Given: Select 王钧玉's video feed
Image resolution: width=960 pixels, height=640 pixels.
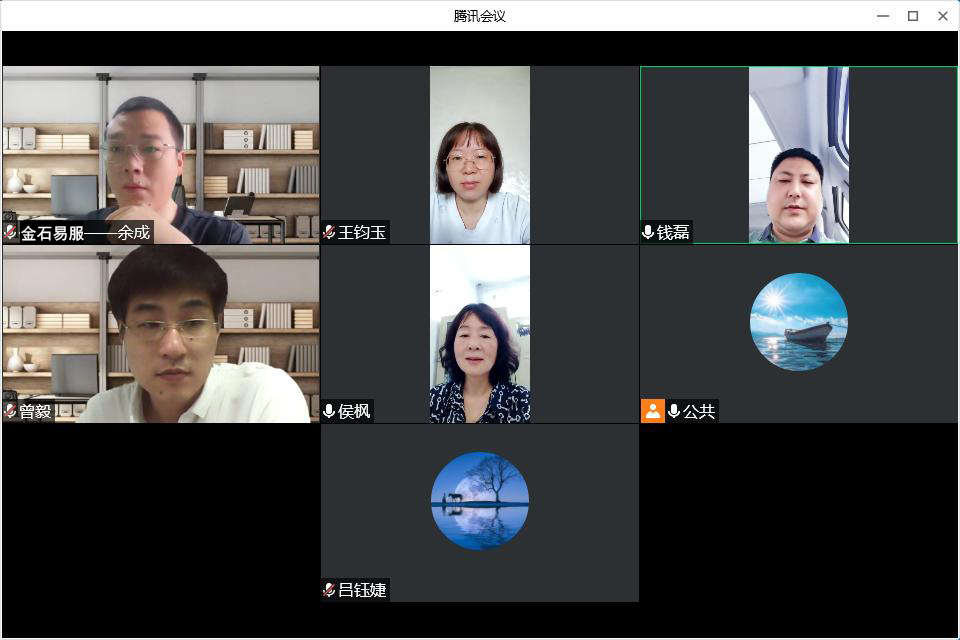Looking at the screenshot, I should (480, 155).
